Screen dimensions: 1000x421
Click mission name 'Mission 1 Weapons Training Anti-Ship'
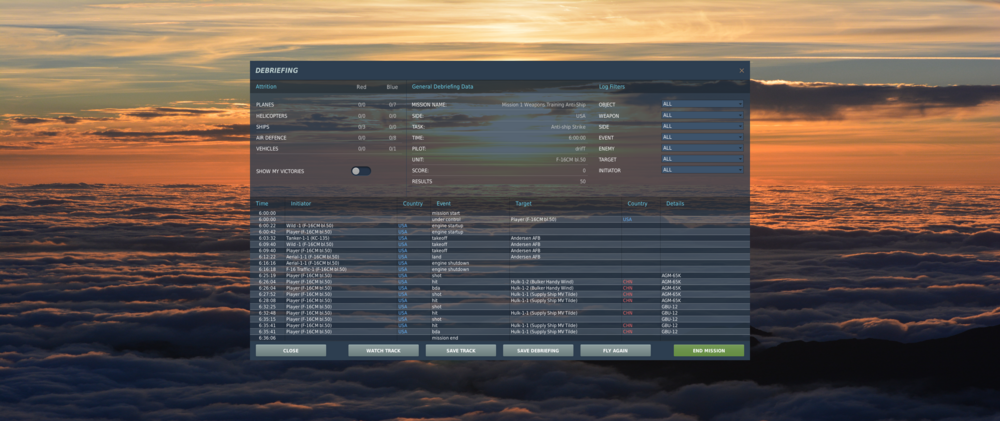pyautogui.click(x=544, y=105)
